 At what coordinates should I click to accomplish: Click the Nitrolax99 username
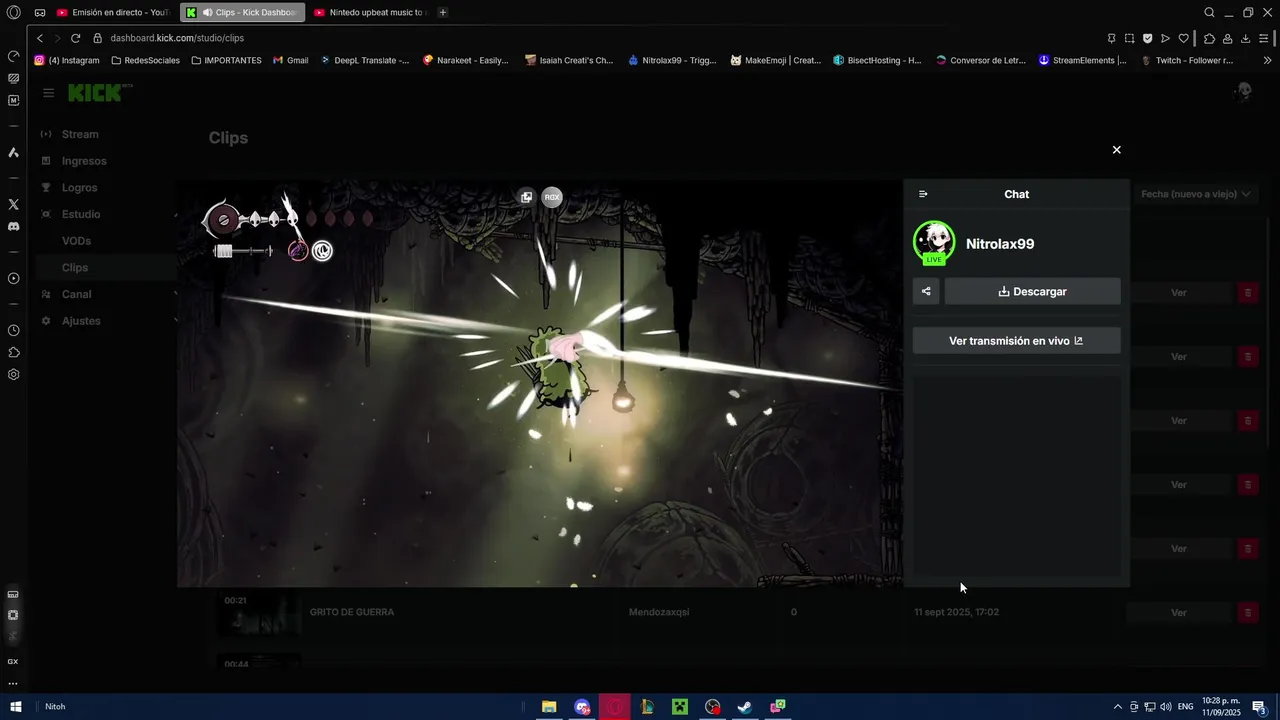click(x=1000, y=244)
